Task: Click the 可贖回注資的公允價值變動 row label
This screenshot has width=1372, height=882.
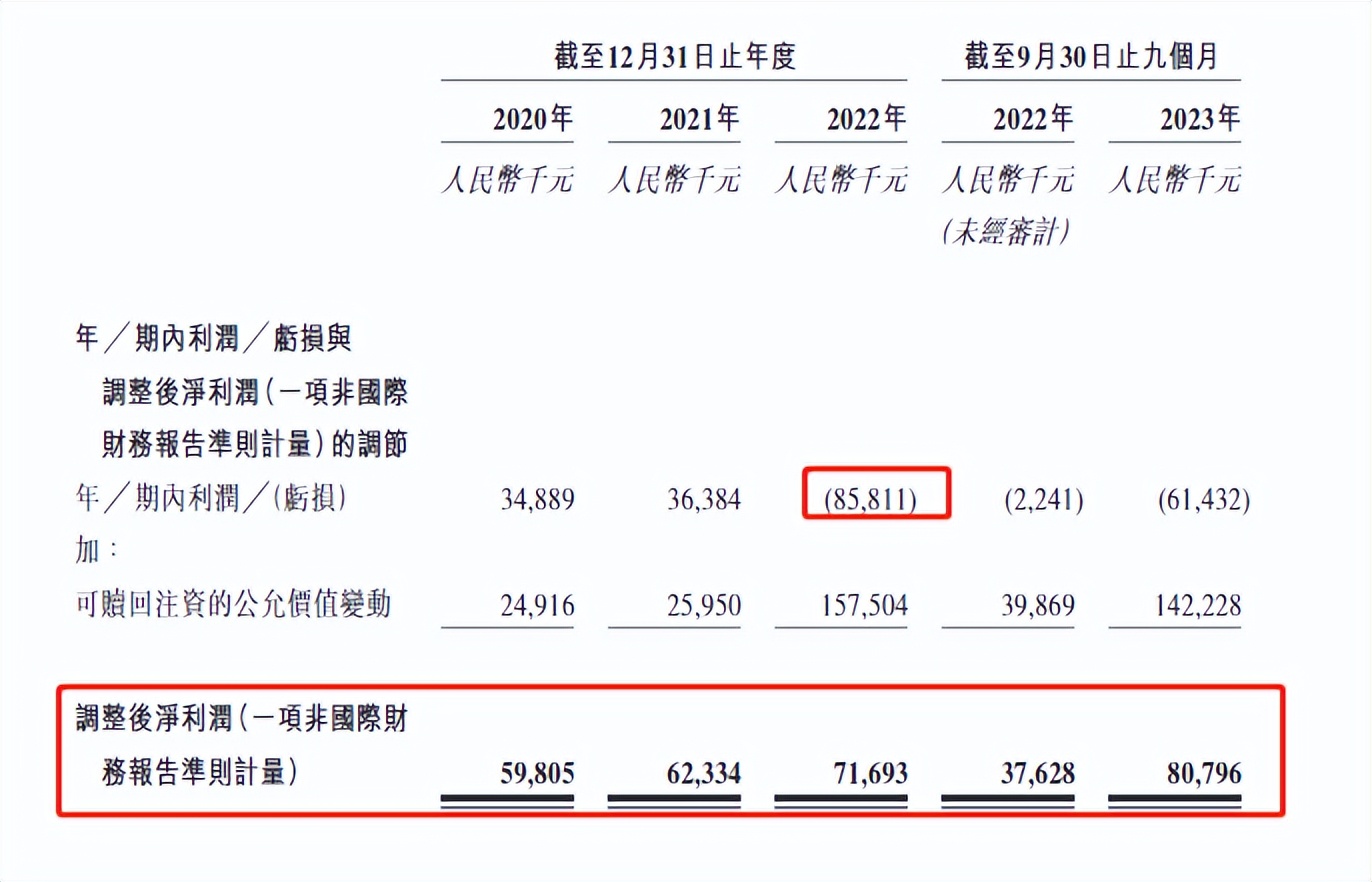Action: tap(233, 605)
